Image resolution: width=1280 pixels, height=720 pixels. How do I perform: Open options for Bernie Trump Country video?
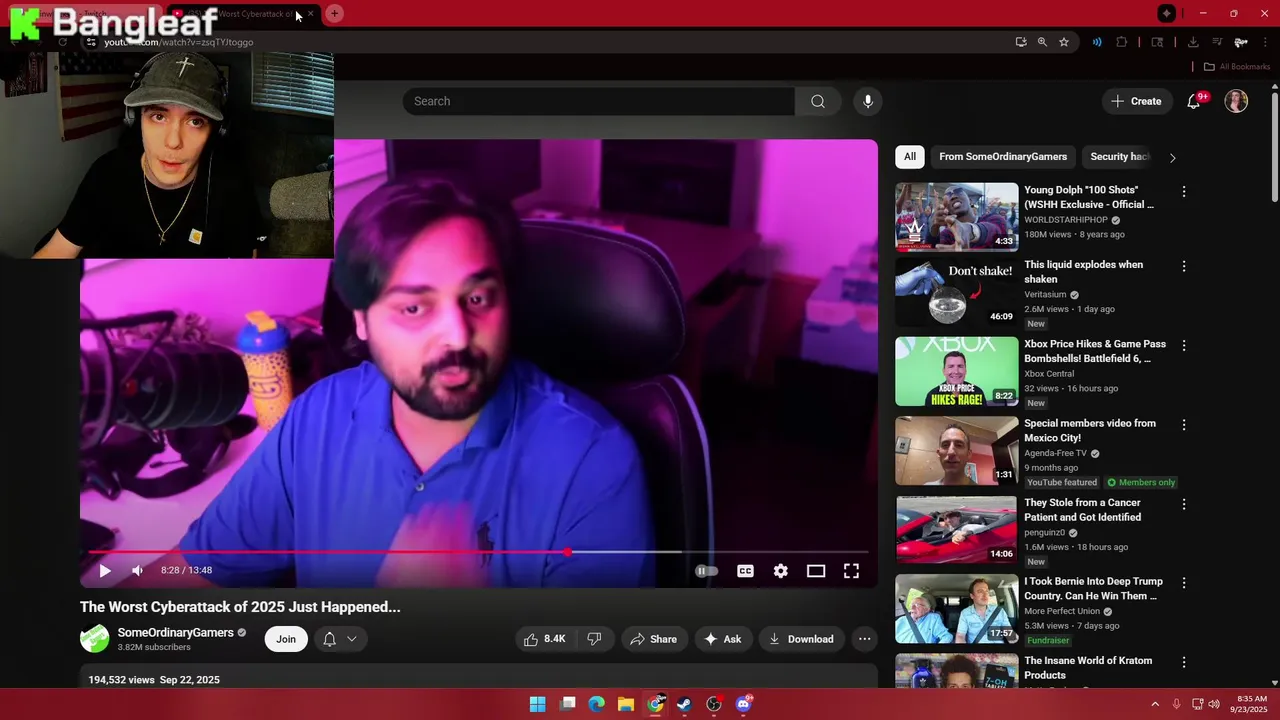pos(1184,582)
